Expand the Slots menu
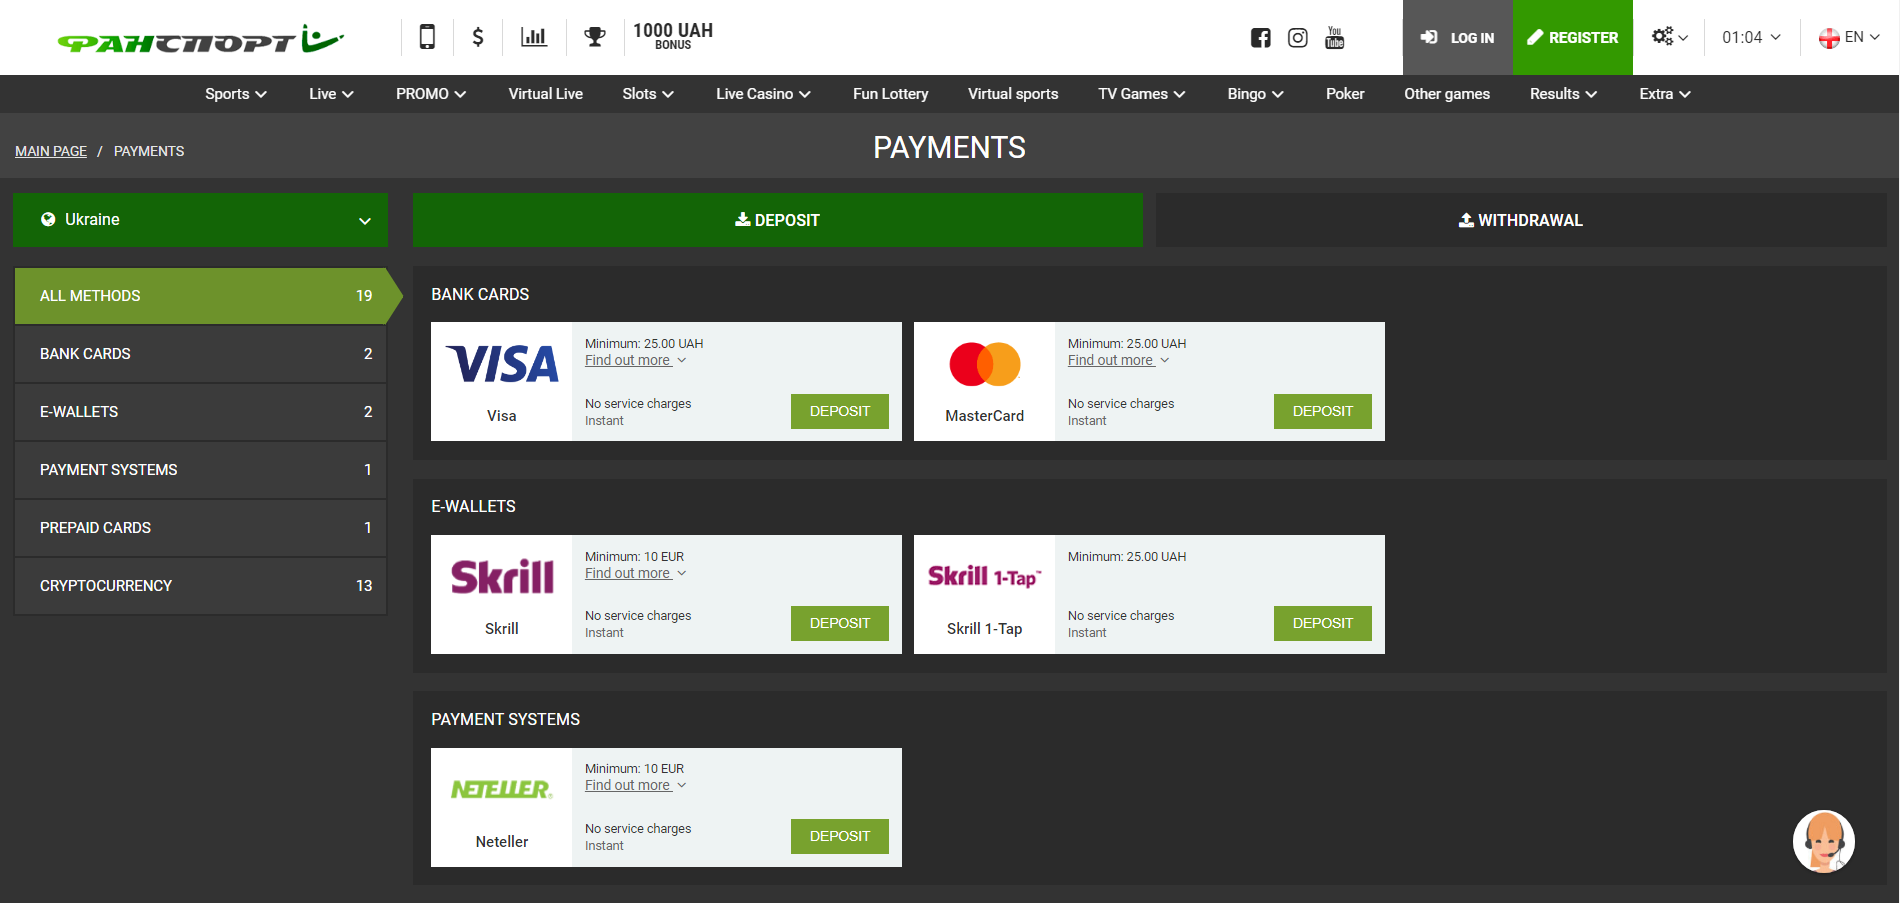Viewport: 1900px width, 903px height. pyautogui.click(x=648, y=94)
